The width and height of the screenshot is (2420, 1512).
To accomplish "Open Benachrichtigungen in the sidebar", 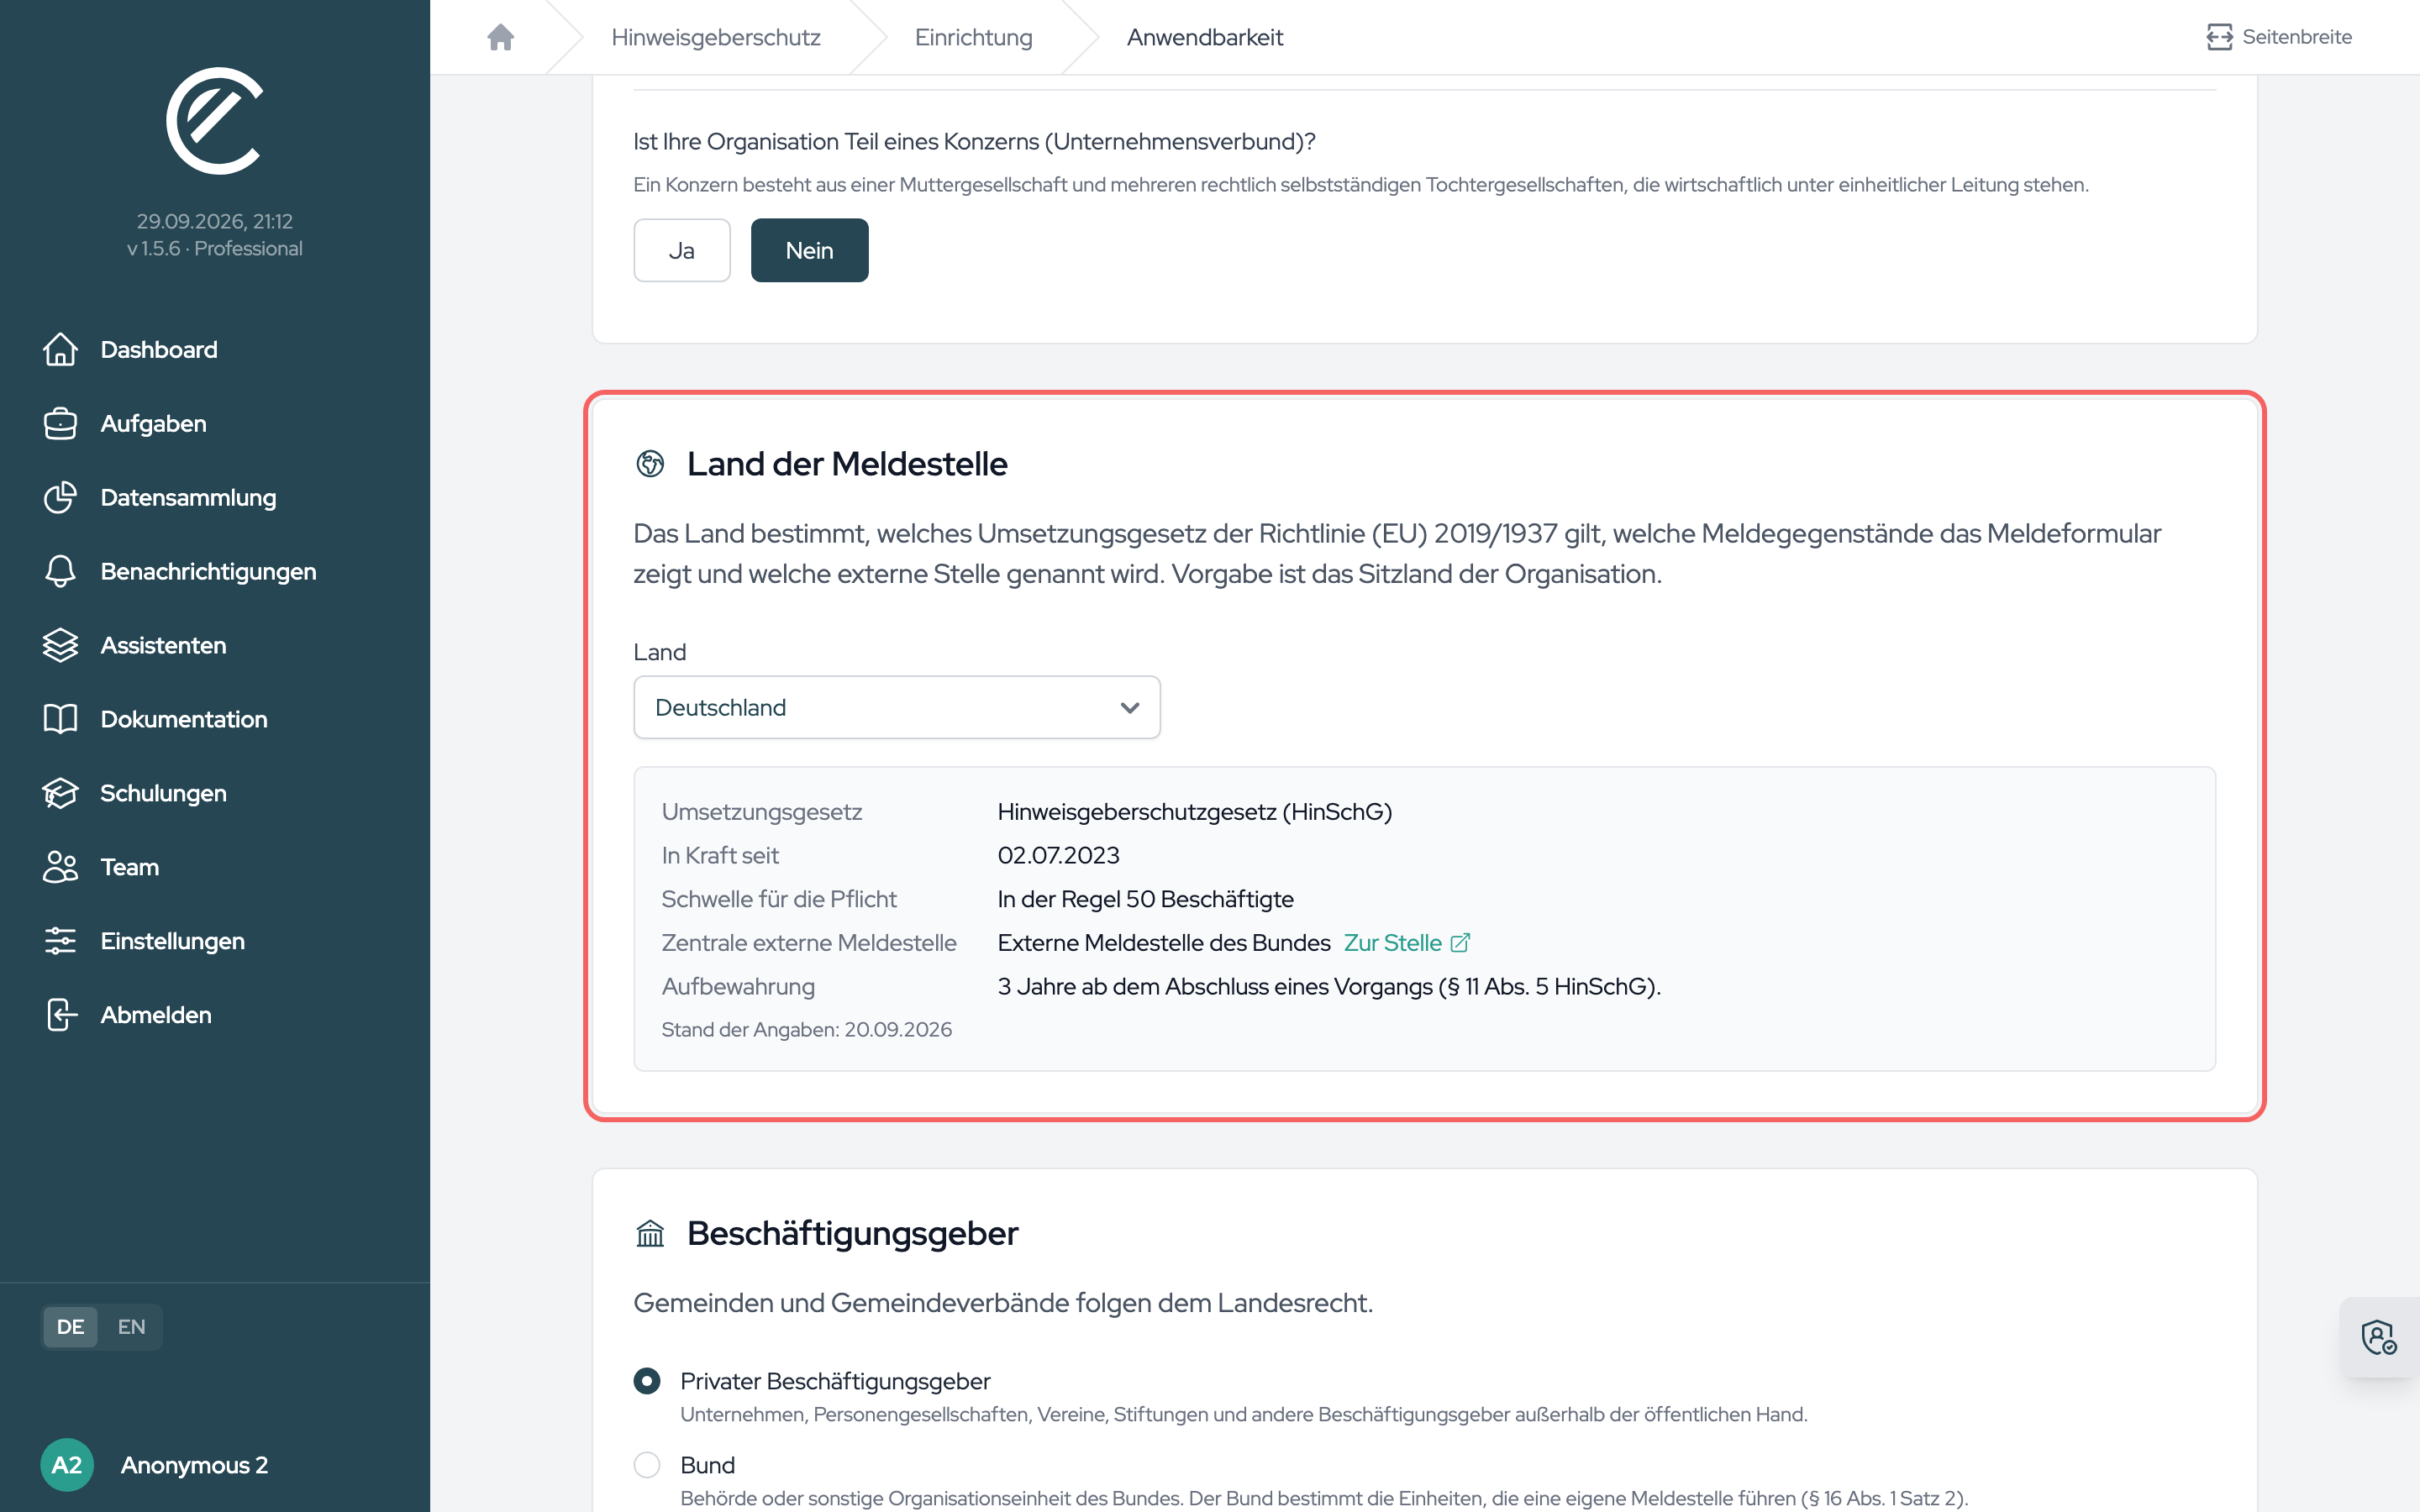I will [208, 571].
